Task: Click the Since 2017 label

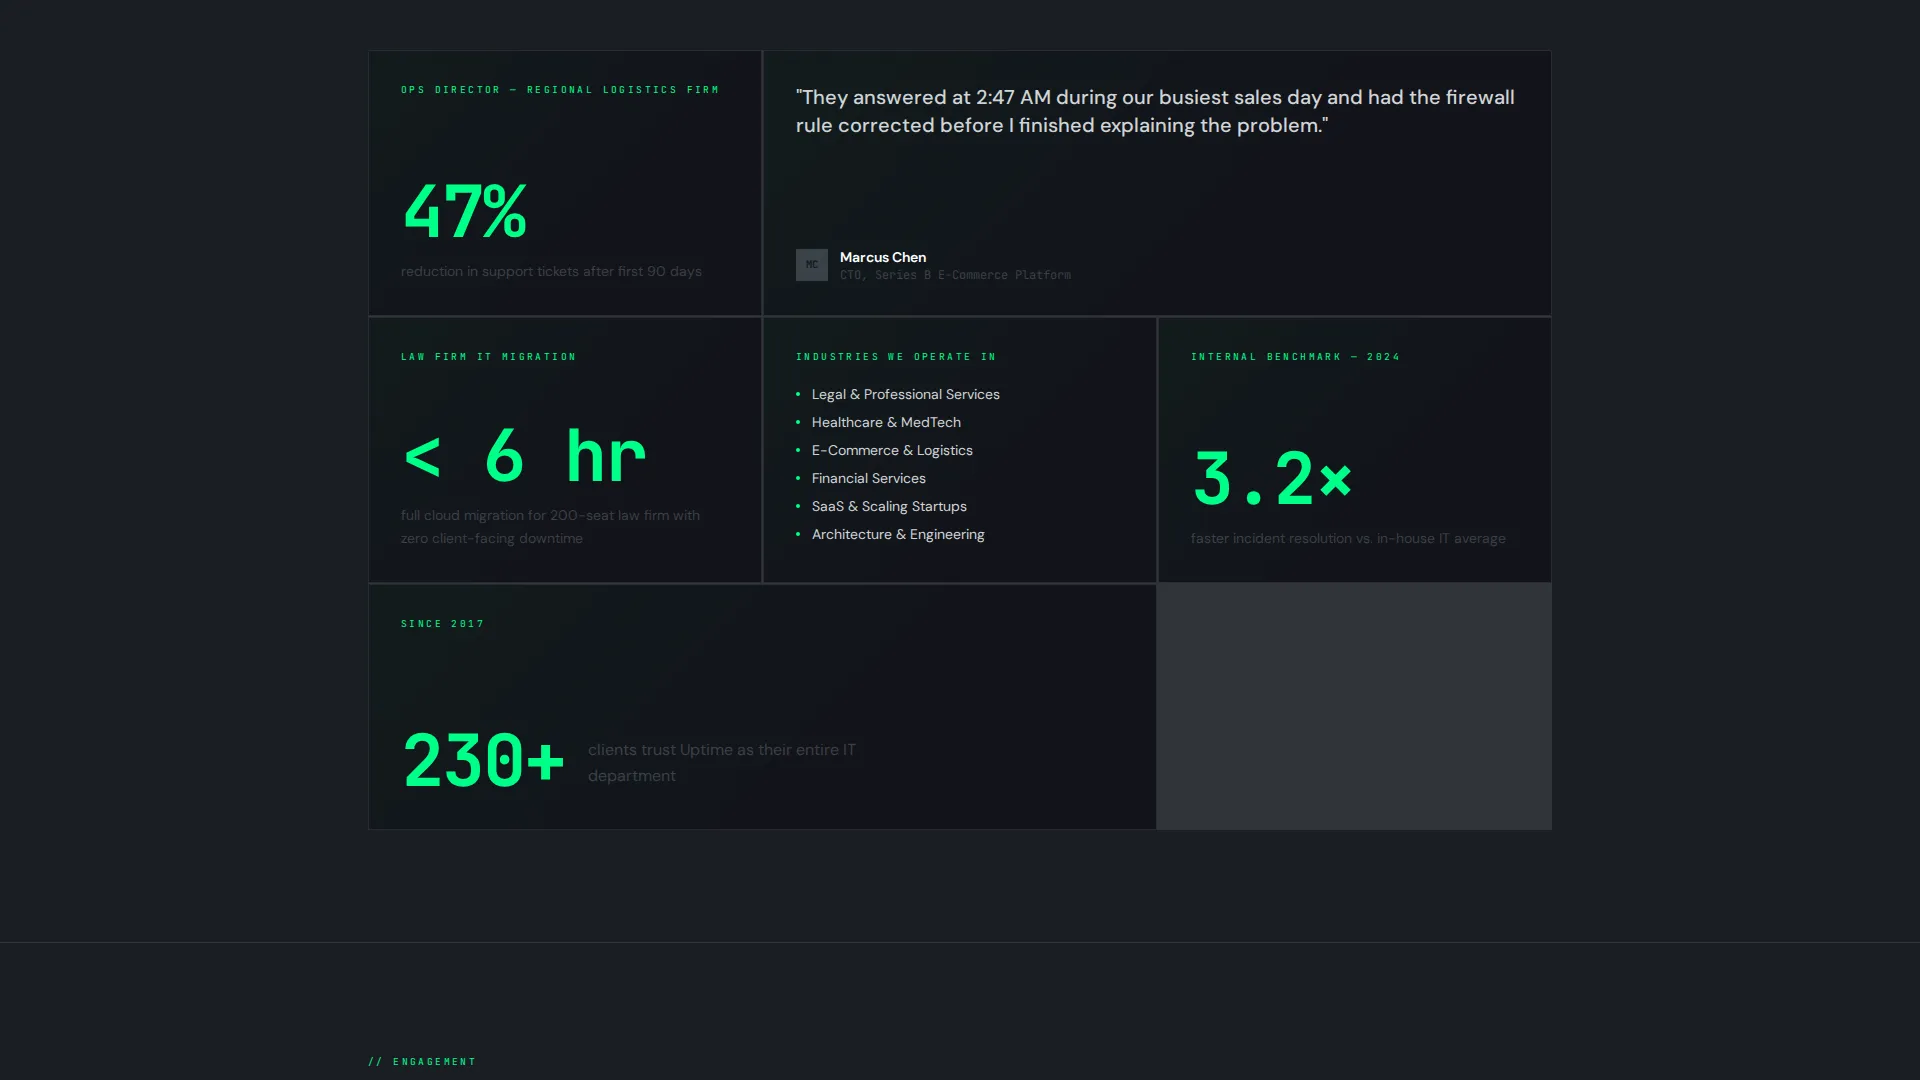Action: tap(442, 624)
